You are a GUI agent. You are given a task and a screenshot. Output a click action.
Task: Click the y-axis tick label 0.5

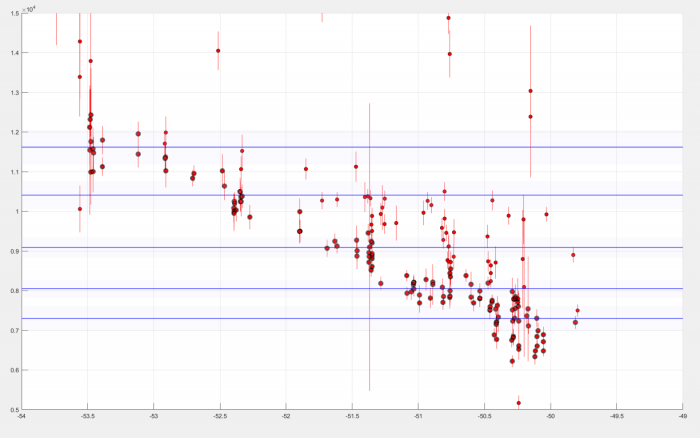(x=12, y=409)
